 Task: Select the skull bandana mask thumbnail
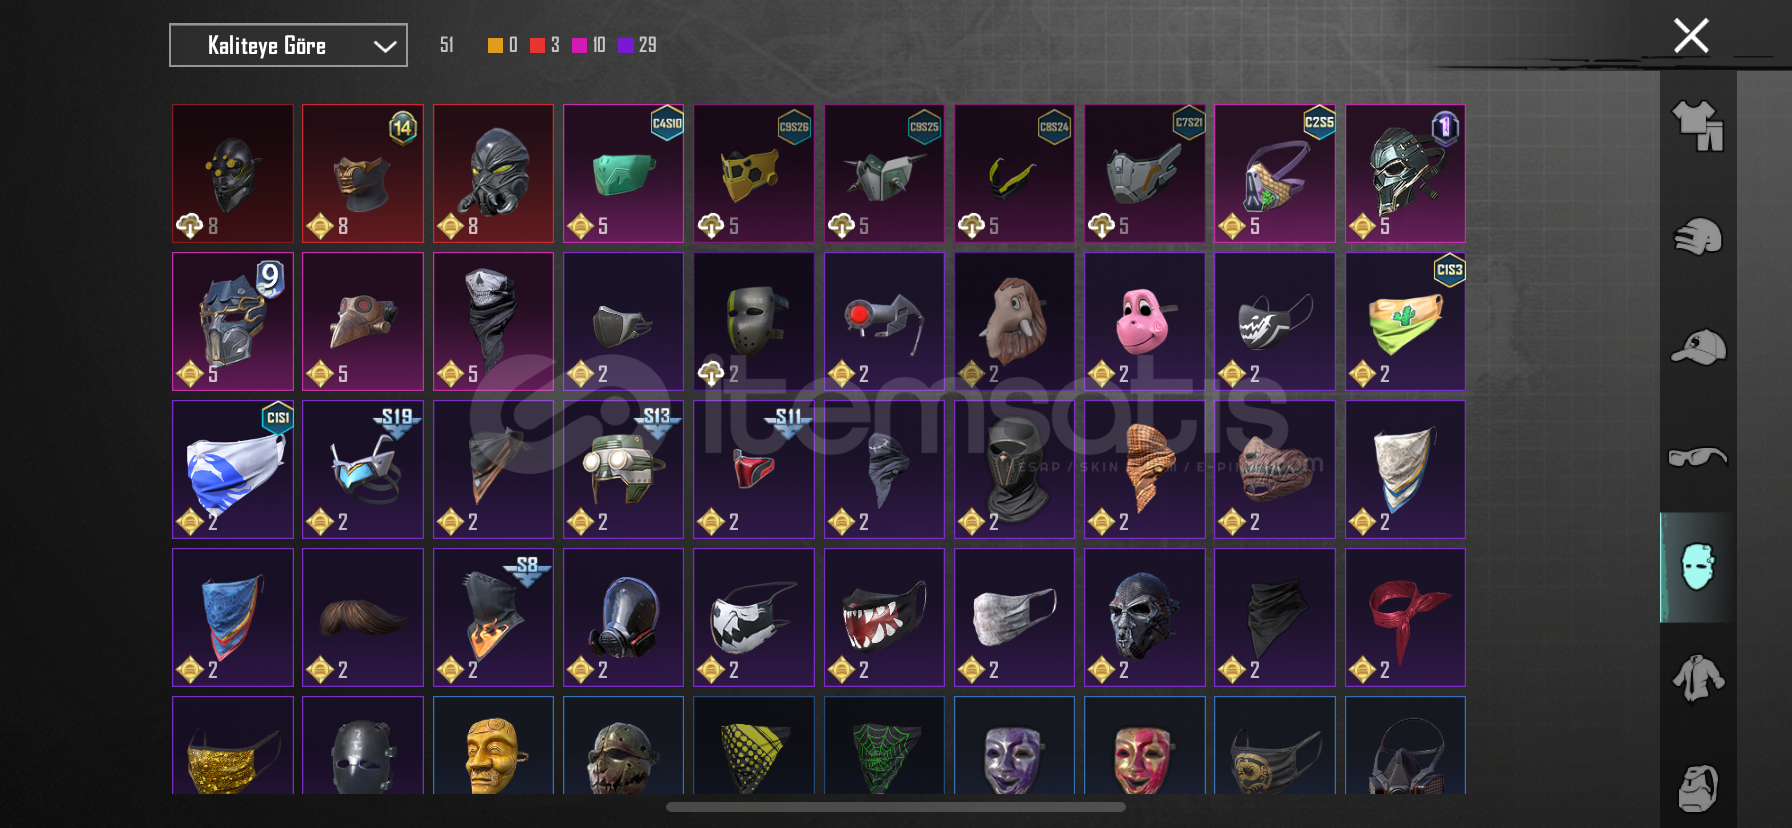[x=493, y=321]
